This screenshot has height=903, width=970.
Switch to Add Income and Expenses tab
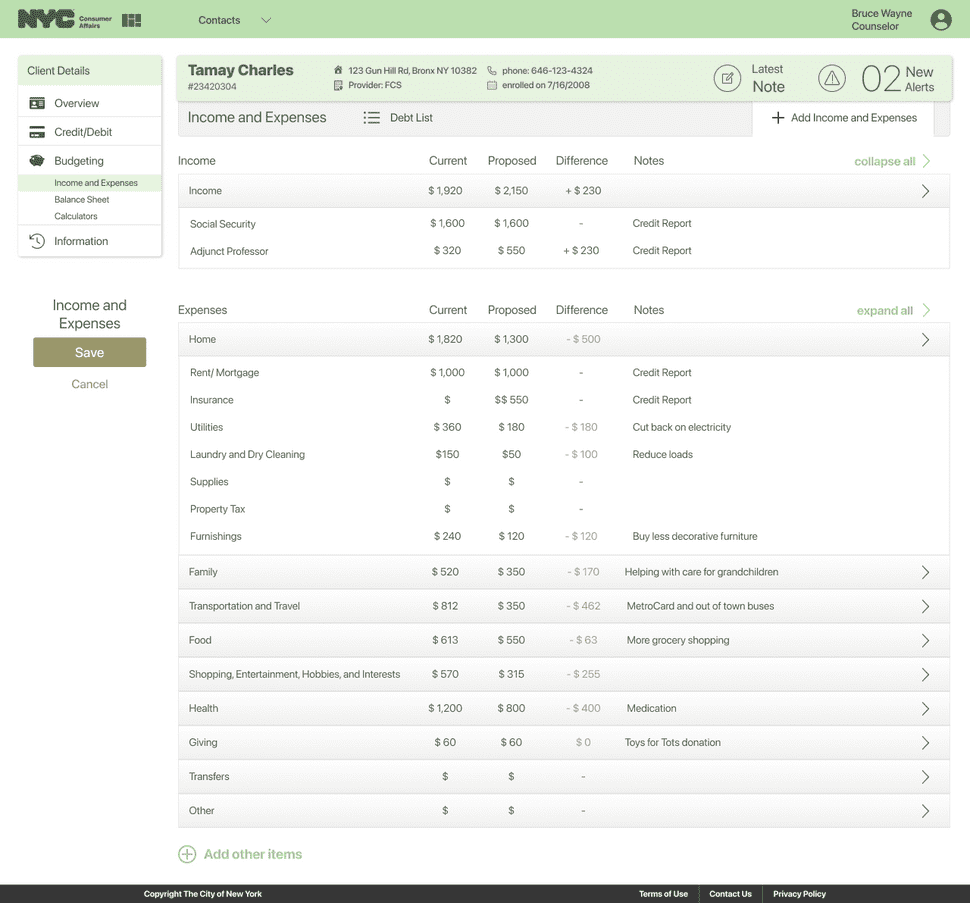click(x=844, y=118)
